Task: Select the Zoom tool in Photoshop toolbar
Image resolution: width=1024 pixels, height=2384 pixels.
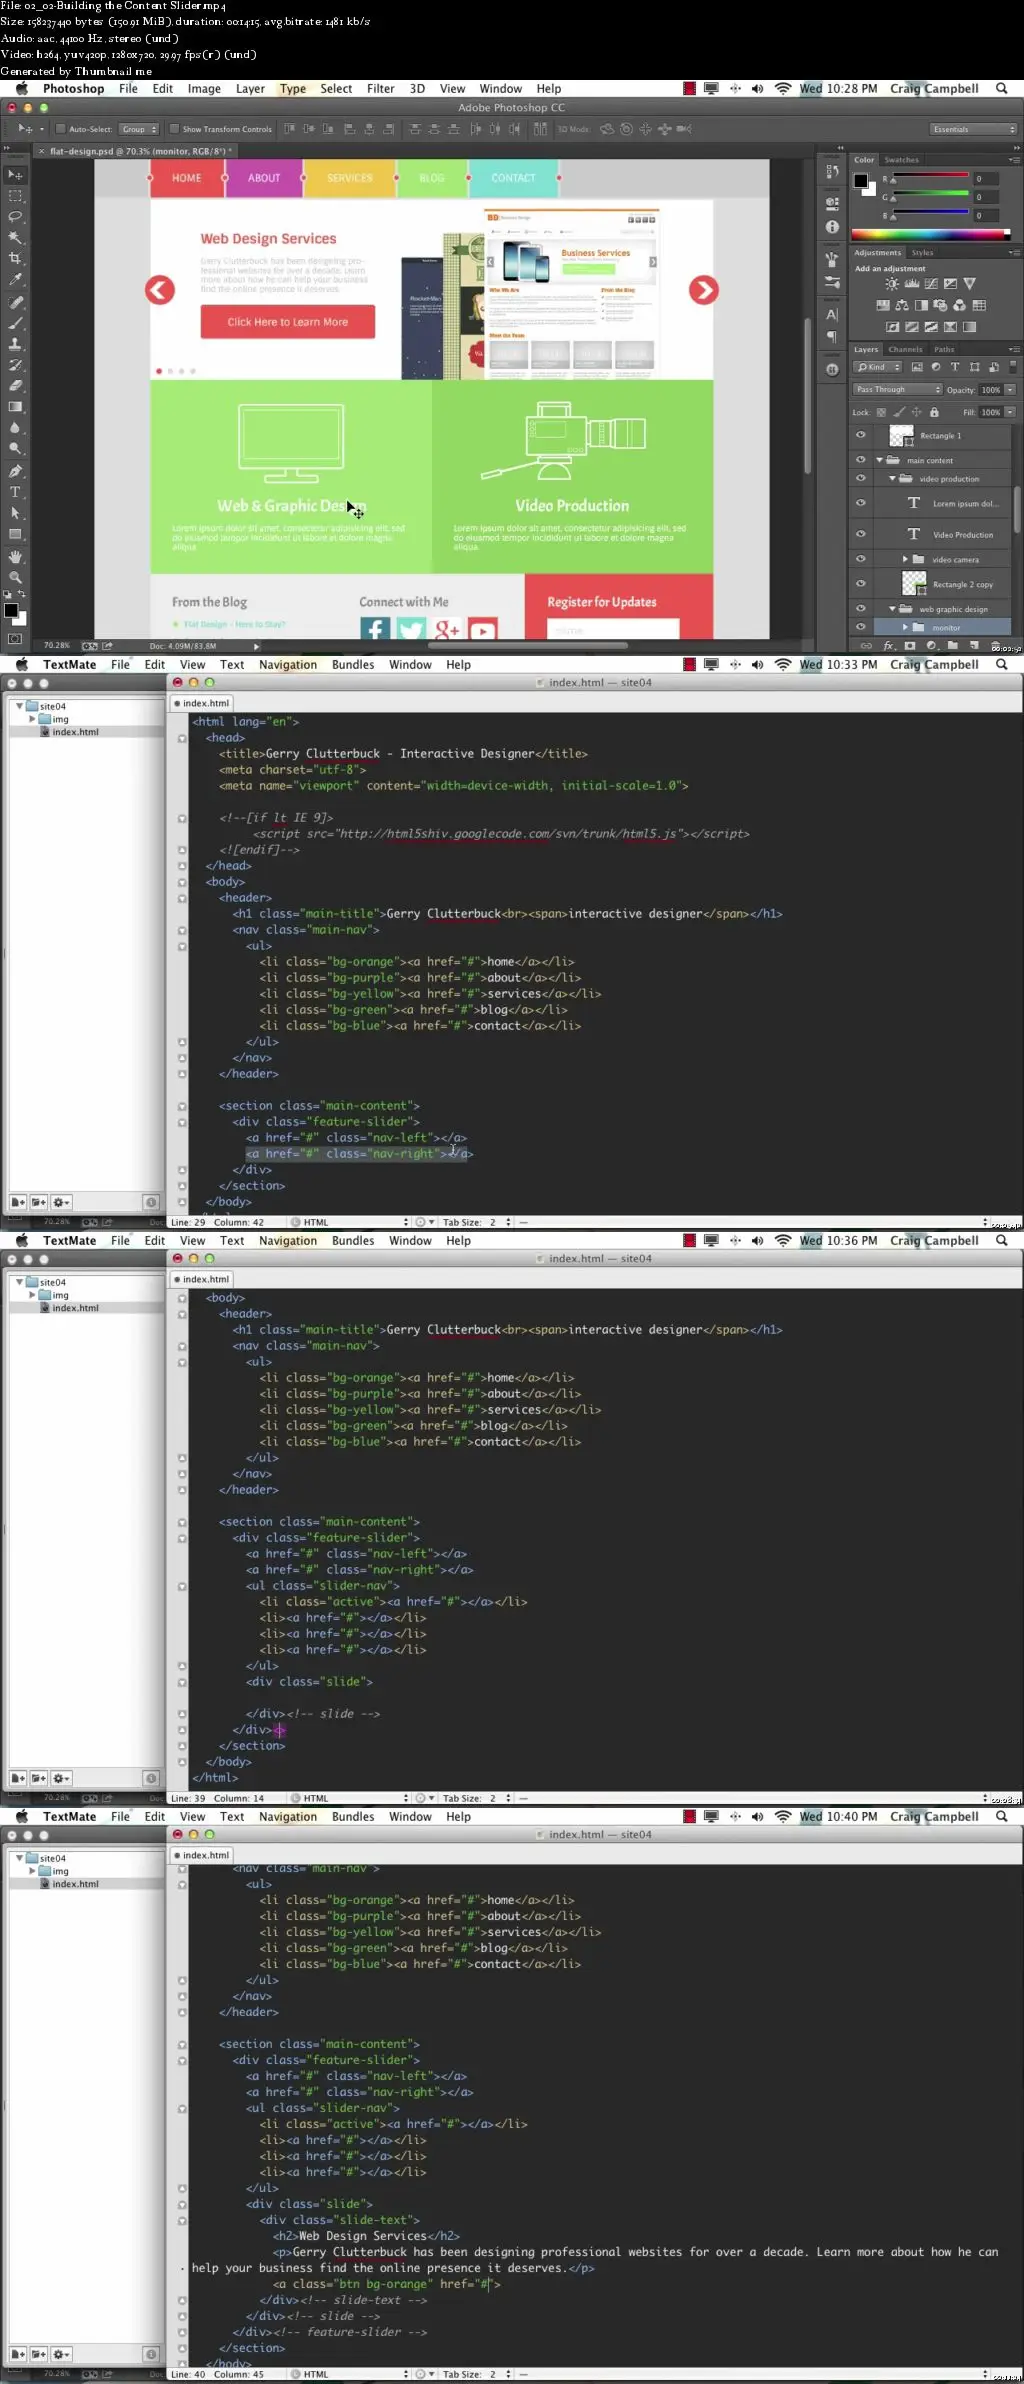Action: pyautogui.click(x=15, y=578)
